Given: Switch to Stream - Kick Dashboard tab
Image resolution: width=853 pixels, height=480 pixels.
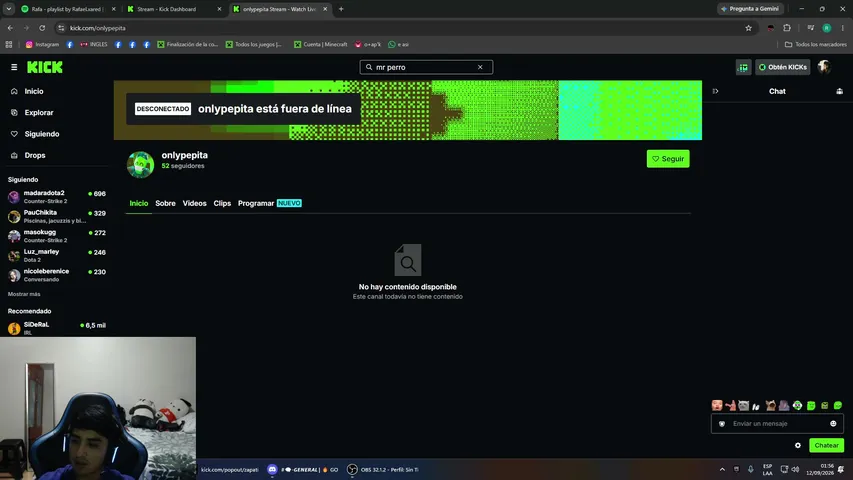Looking at the screenshot, I should click(x=174, y=9).
